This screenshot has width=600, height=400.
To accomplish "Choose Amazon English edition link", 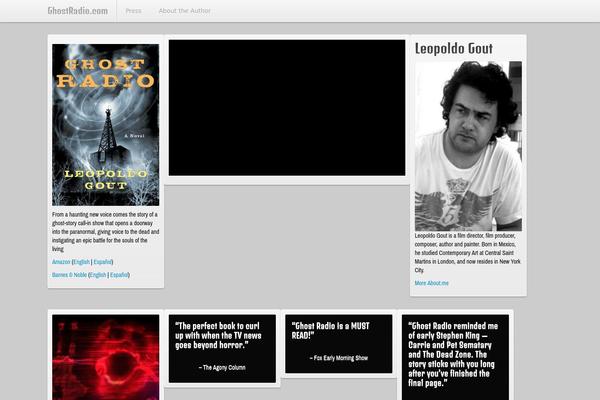I will click(x=82, y=262).
